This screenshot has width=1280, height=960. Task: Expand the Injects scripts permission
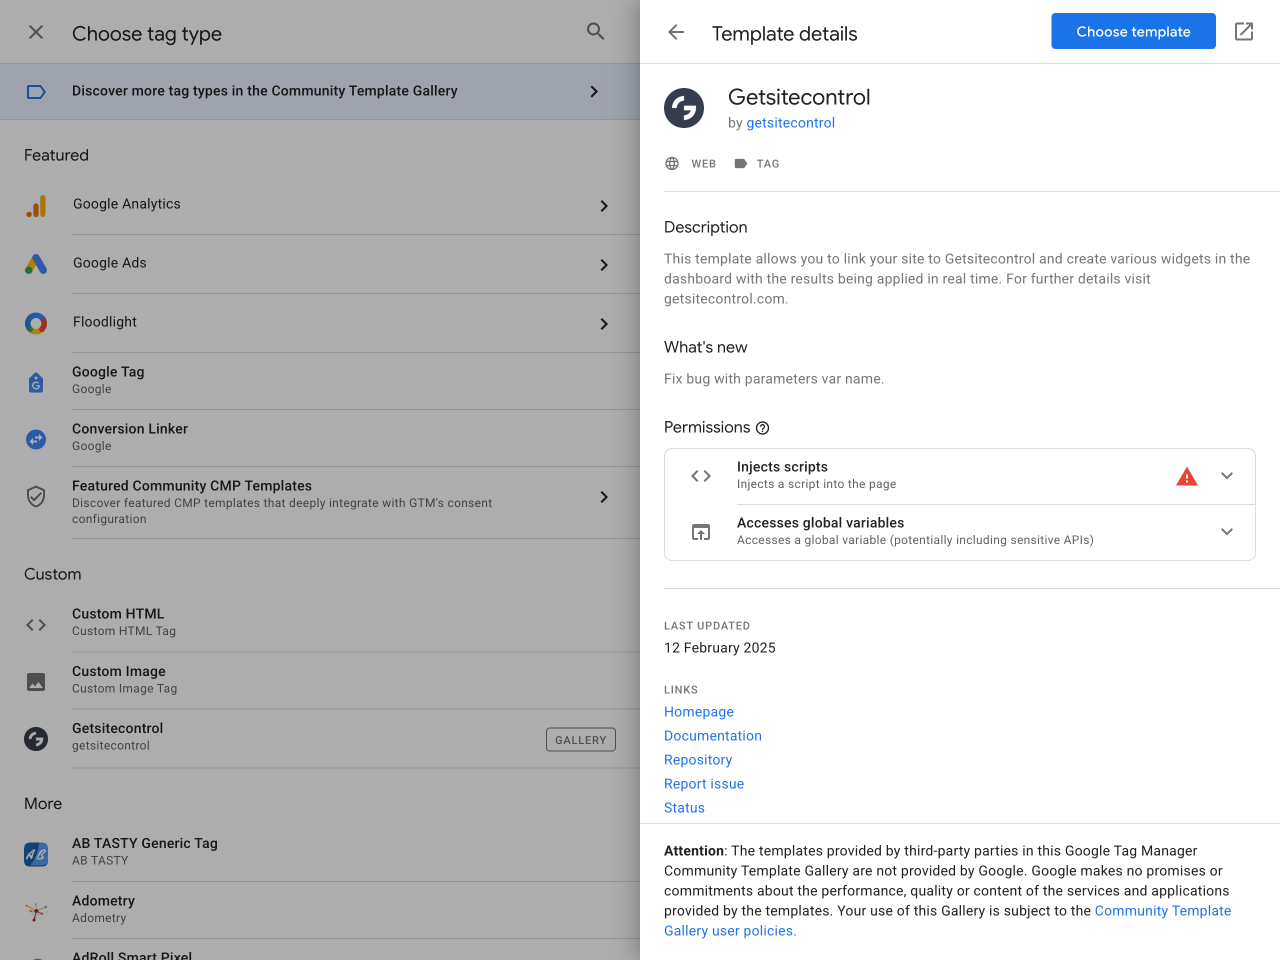(1227, 476)
